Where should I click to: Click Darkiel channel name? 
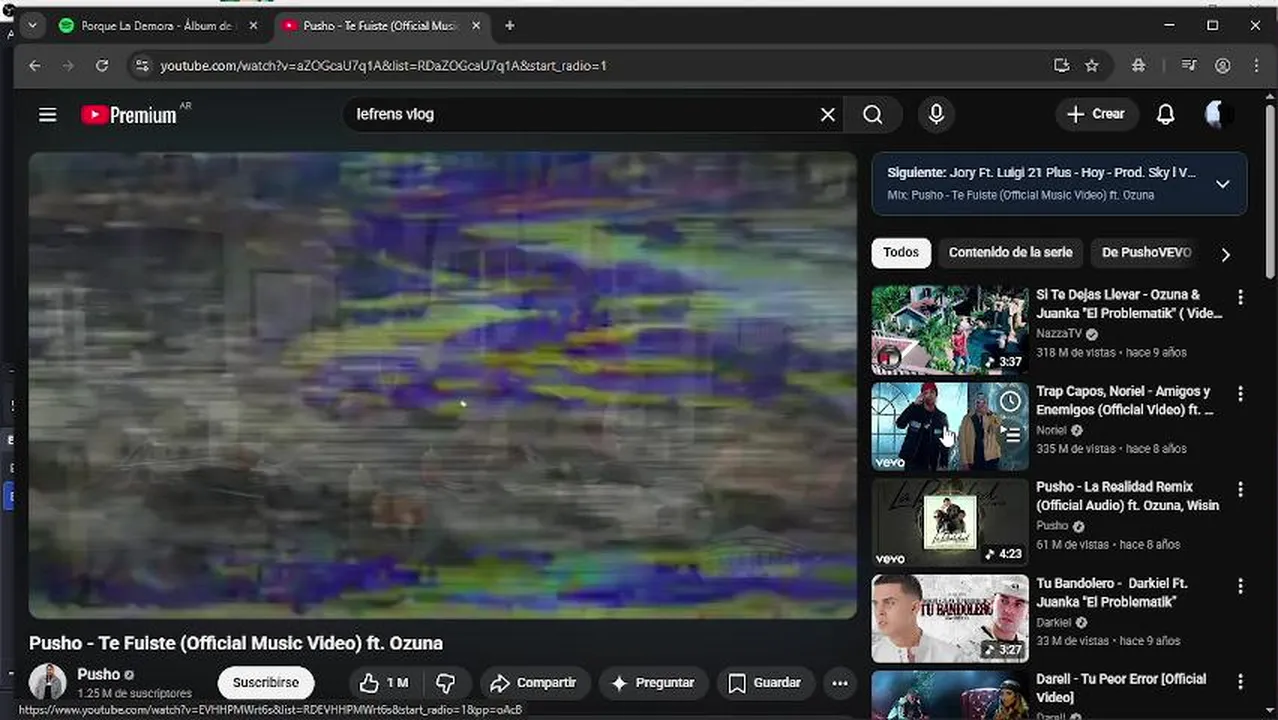1055,622
